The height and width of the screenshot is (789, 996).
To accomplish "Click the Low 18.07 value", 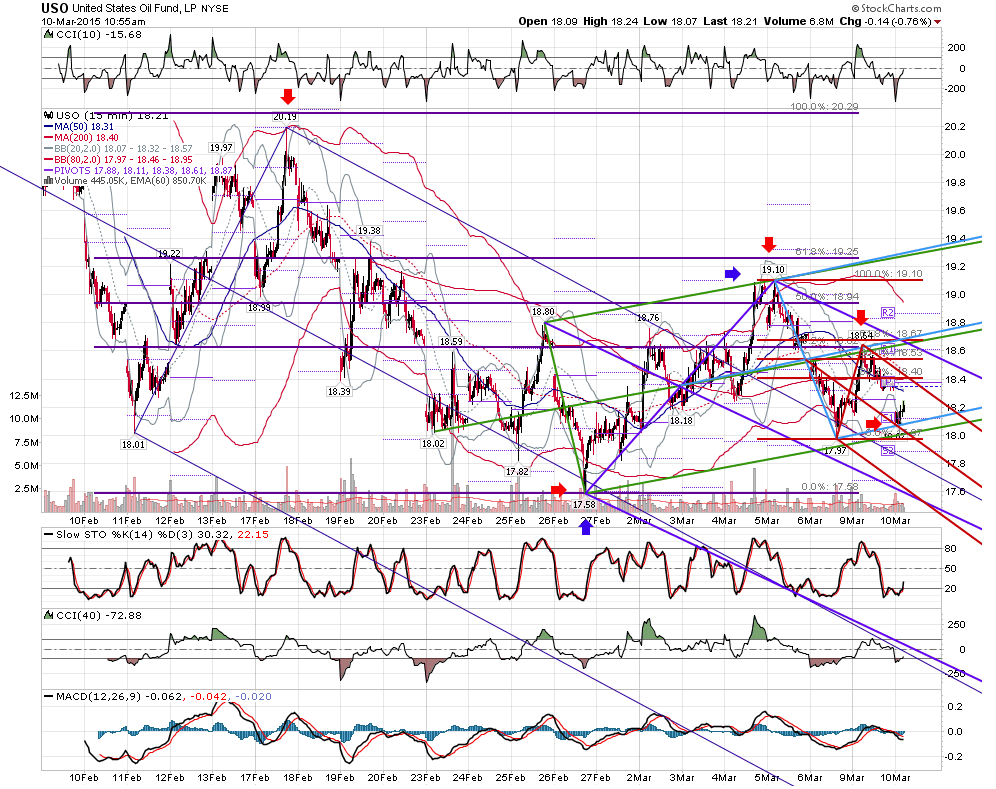I will click(671, 21).
